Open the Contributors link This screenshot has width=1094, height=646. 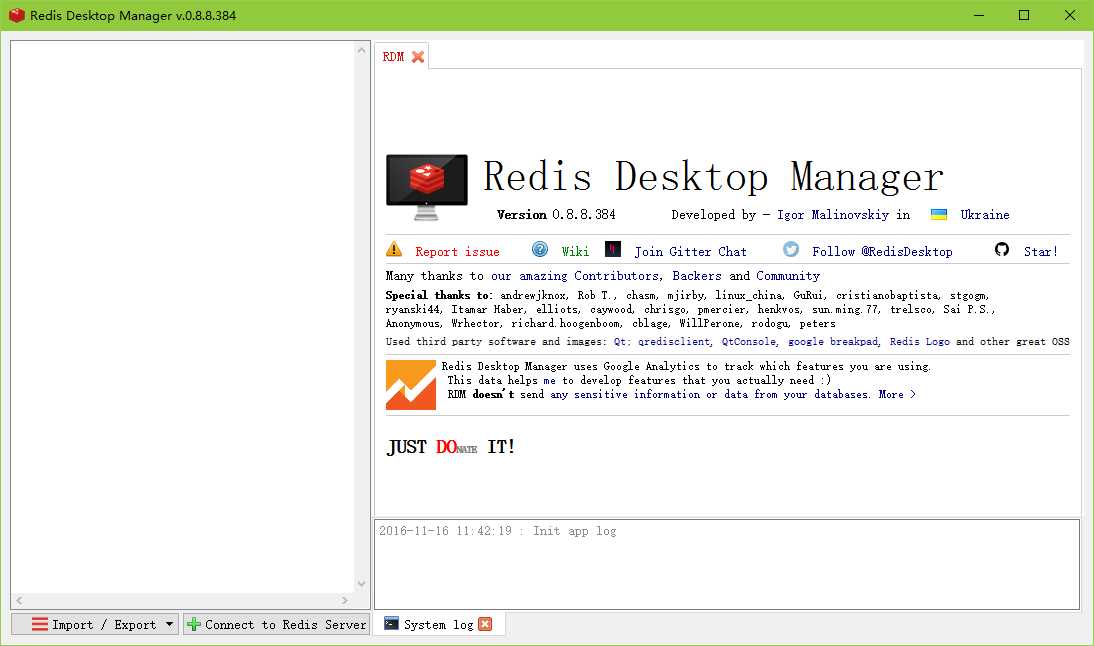click(x=616, y=276)
